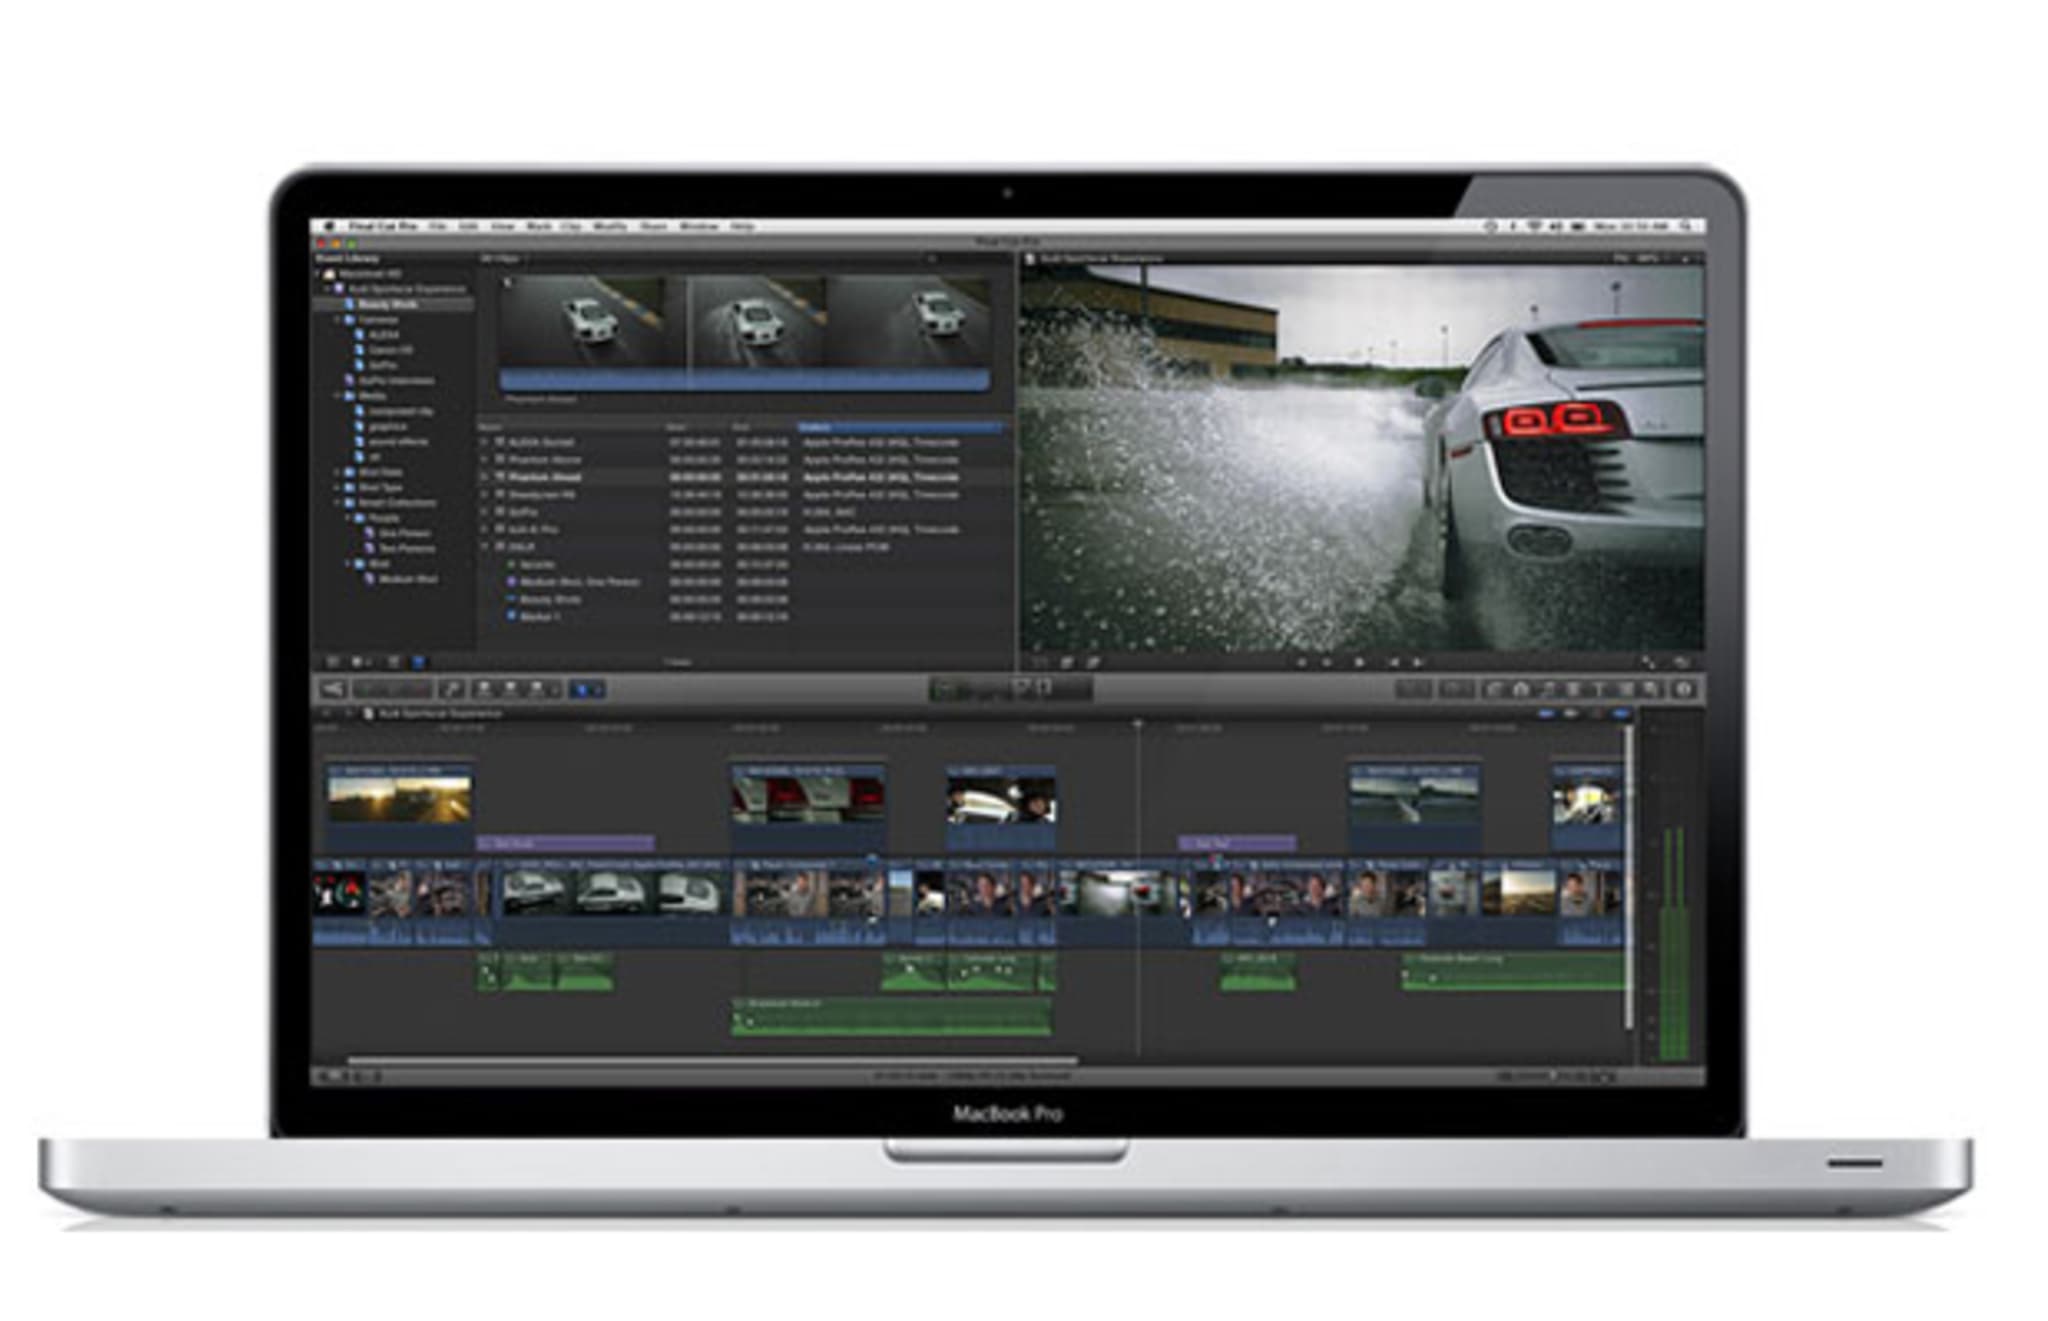The height and width of the screenshot is (1321, 2048).
Task: Toggle skimming button above timeline right
Action: point(1546,714)
